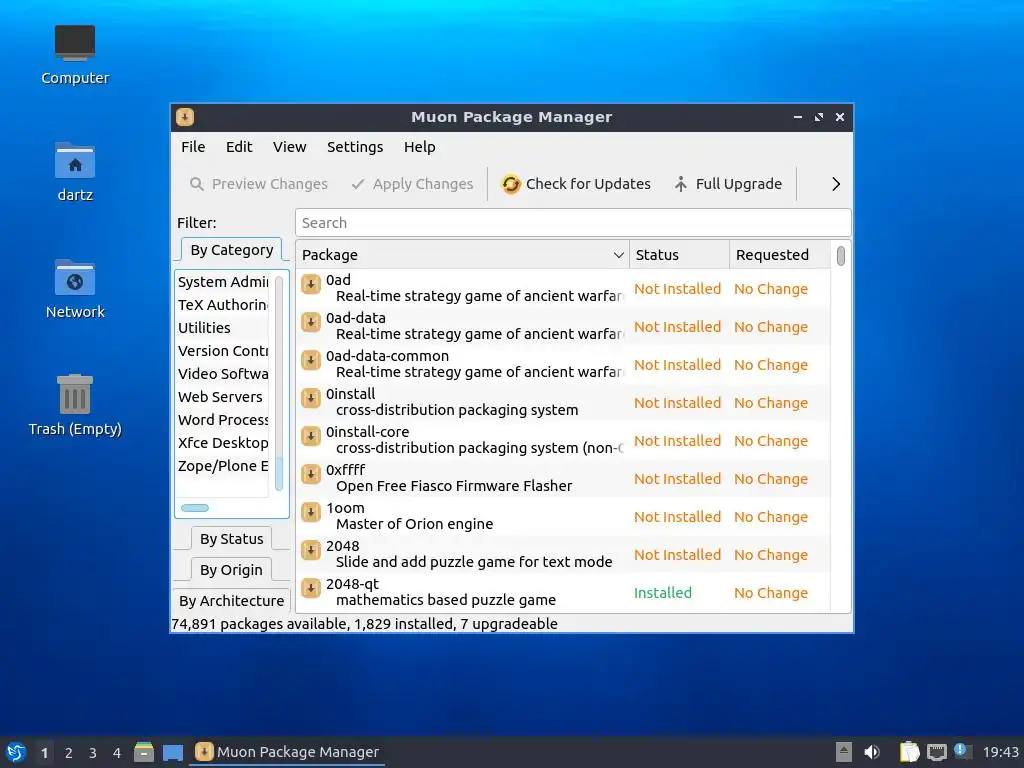This screenshot has height=768, width=1024.
Task: Open the Settings menu
Action: (355, 147)
